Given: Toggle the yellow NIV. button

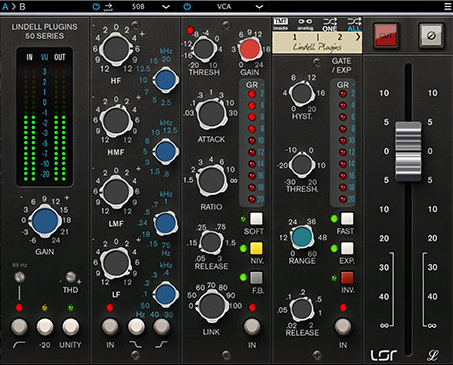Looking at the screenshot, I should [256, 248].
